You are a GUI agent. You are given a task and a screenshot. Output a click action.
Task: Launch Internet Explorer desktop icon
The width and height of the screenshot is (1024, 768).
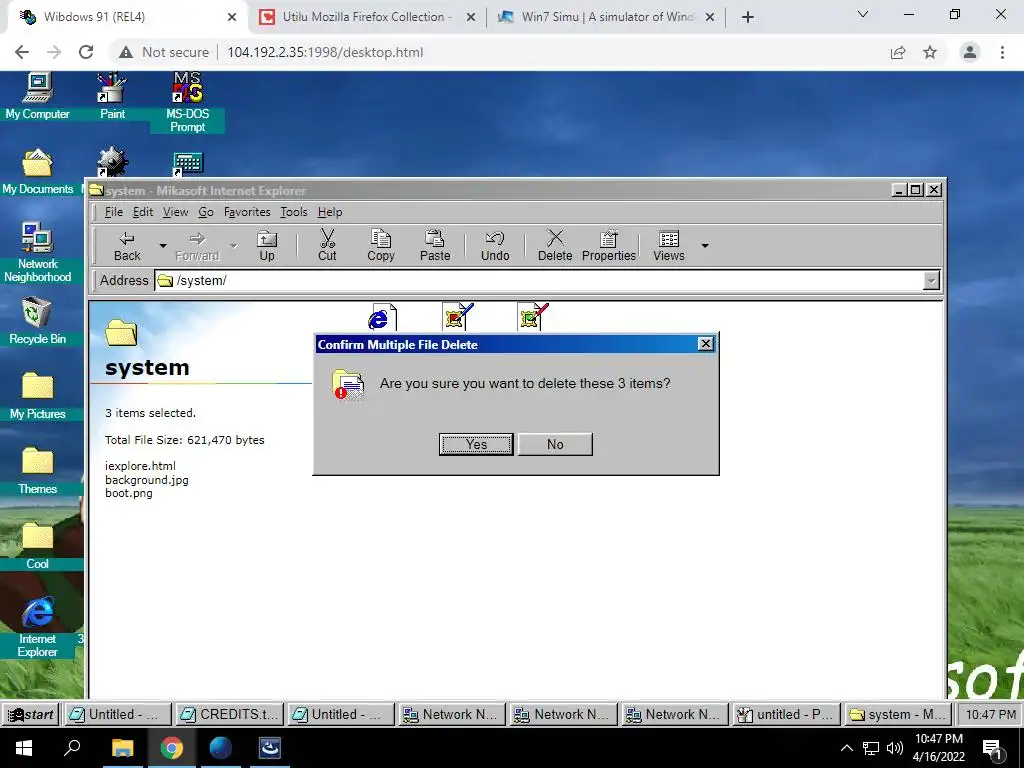click(x=37, y=628)
